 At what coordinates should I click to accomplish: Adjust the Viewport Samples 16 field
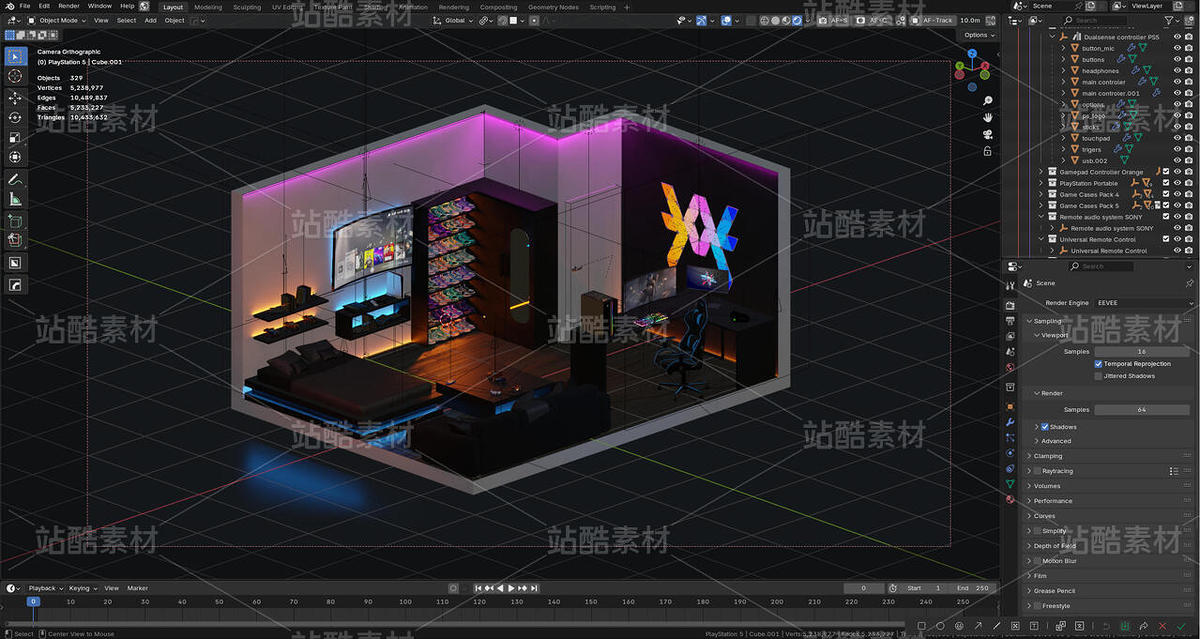point(1142,352)
